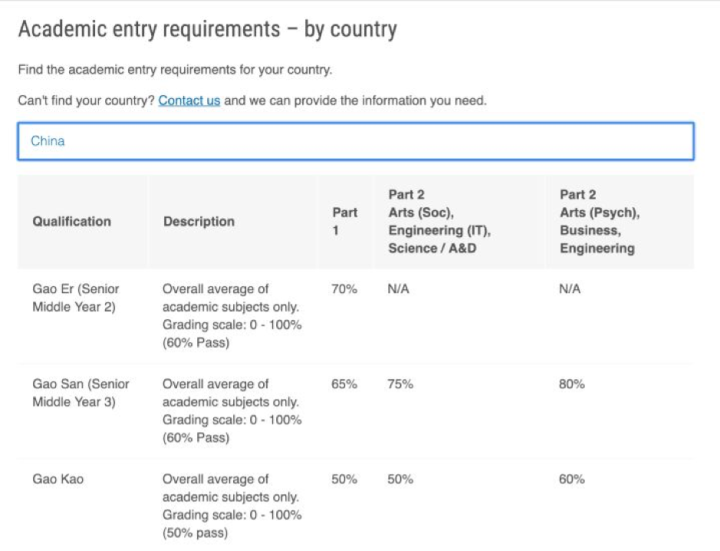Select Part 2 Arts (Soc) column header
The image size is (720, 551).
tap(439, 221)
